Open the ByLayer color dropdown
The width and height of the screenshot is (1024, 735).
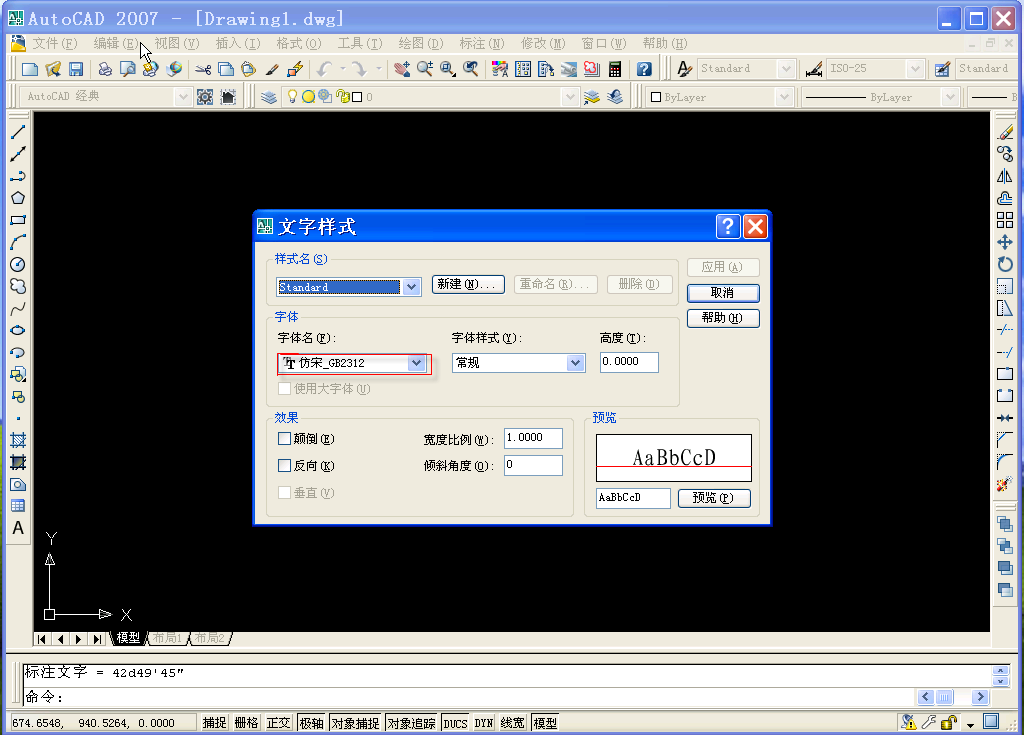coord(784,97)
